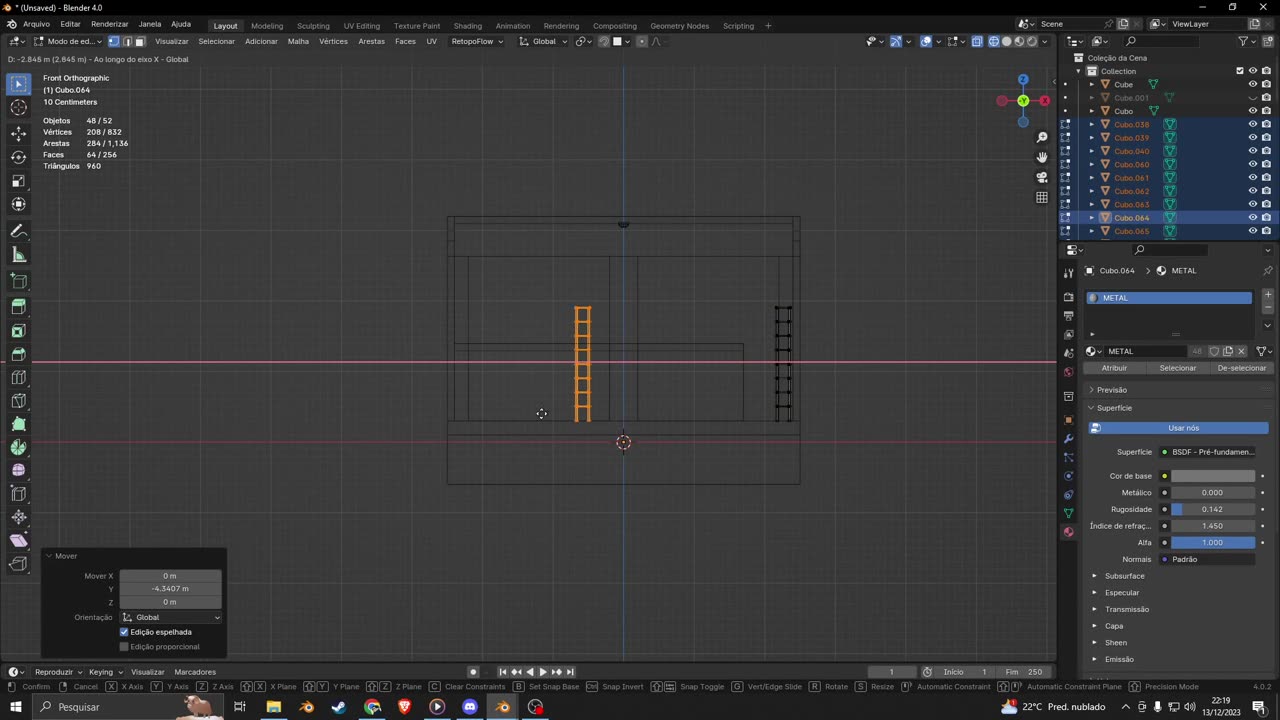The height and width of the screenshot is (720, 1280).
Task: Show the hidden Cube.001 via its eye icon
Action: pos(1252,98)
